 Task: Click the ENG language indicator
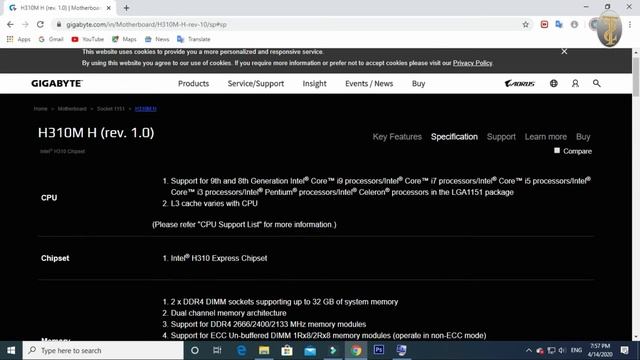point(576,350)
